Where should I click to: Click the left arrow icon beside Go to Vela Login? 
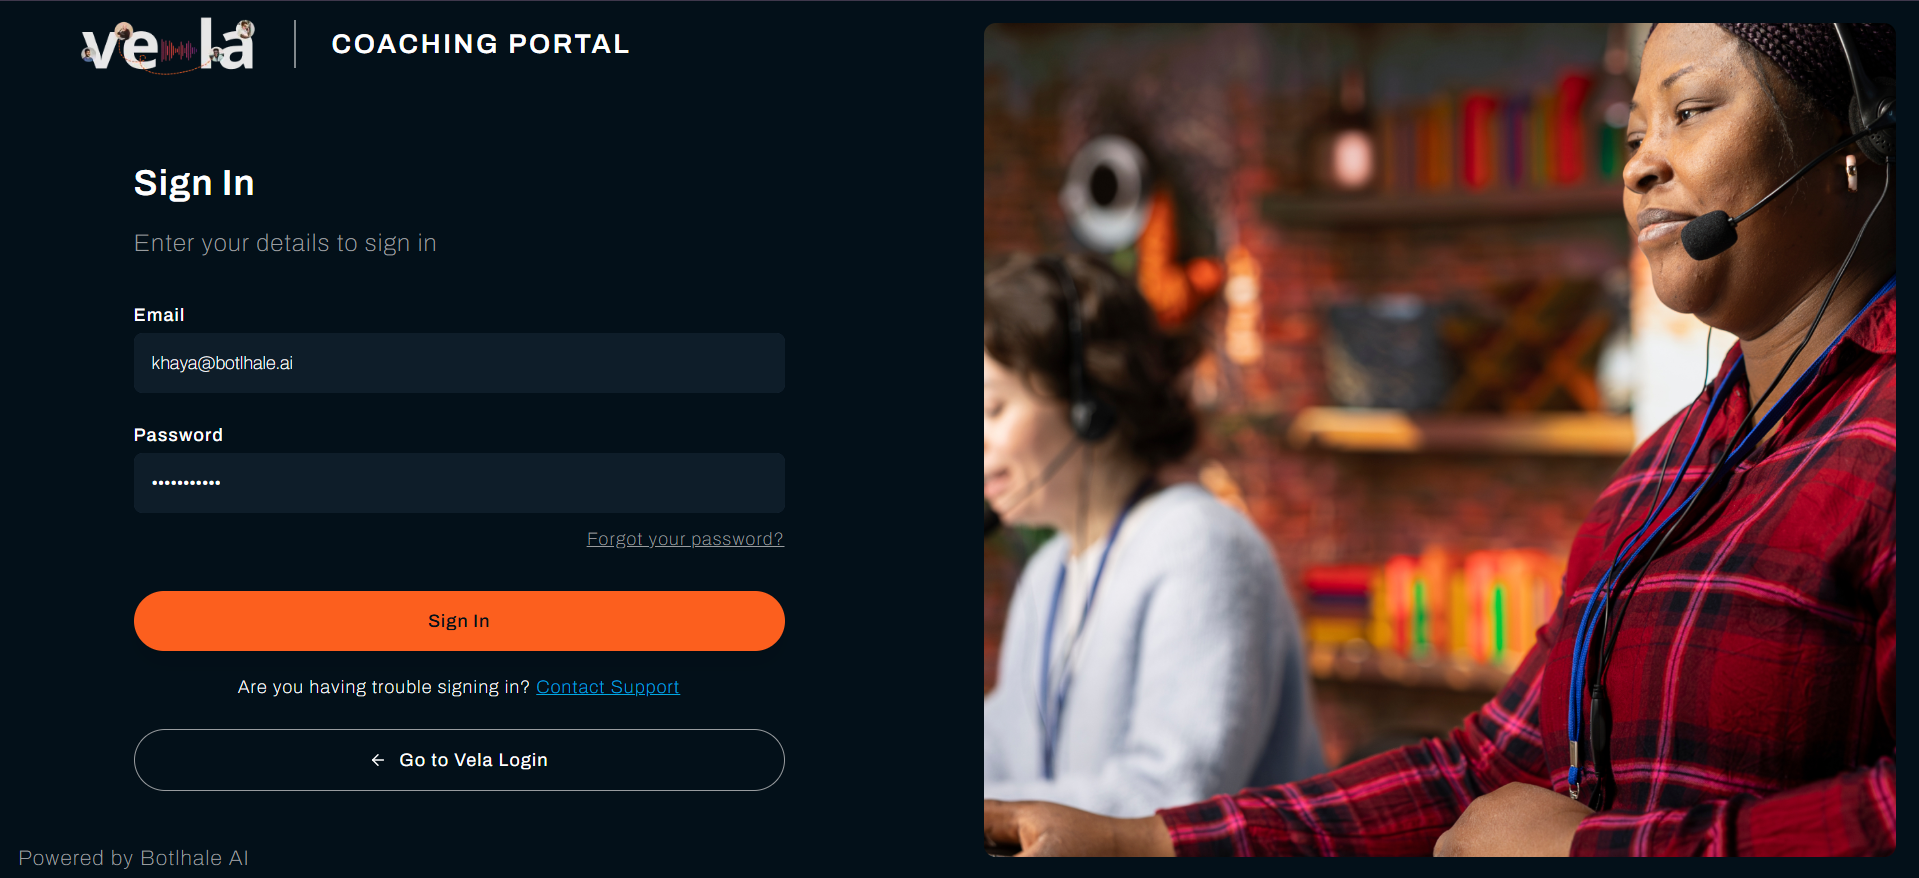[378, 760]
